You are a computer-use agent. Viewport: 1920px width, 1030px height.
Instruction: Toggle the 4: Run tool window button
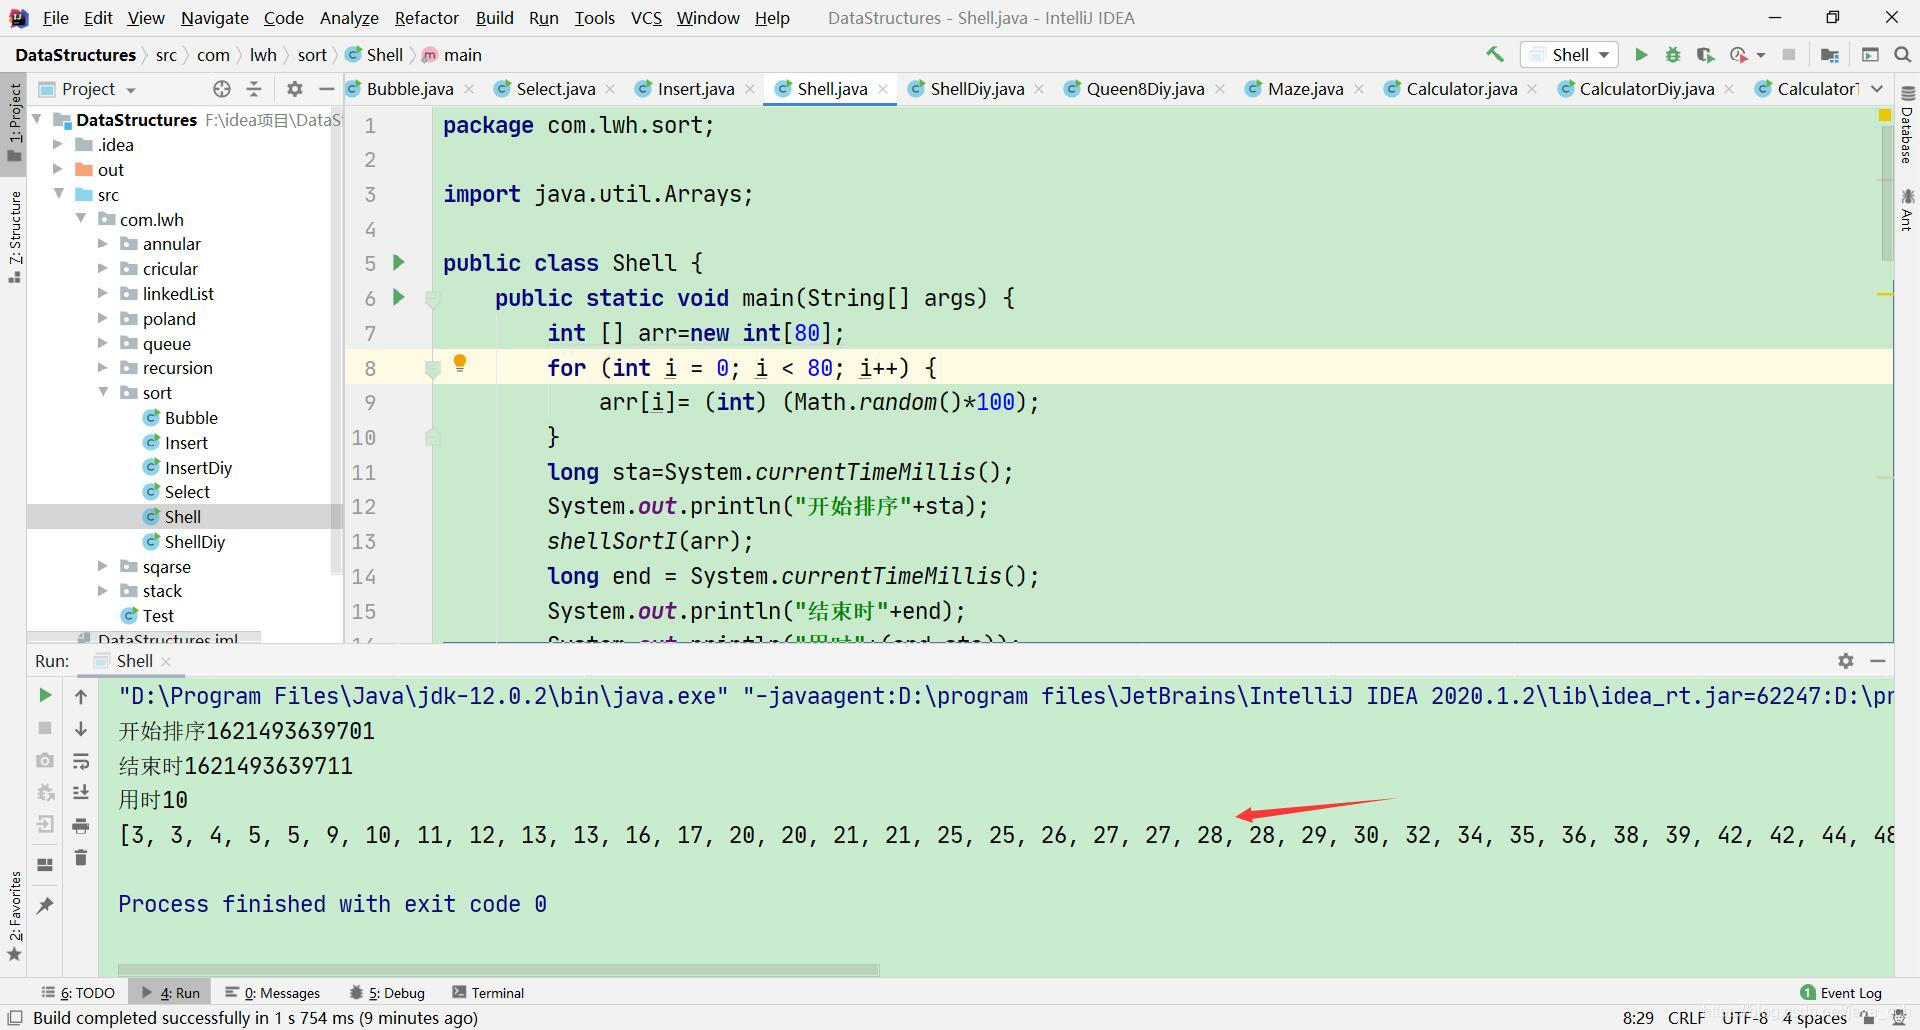170,993
